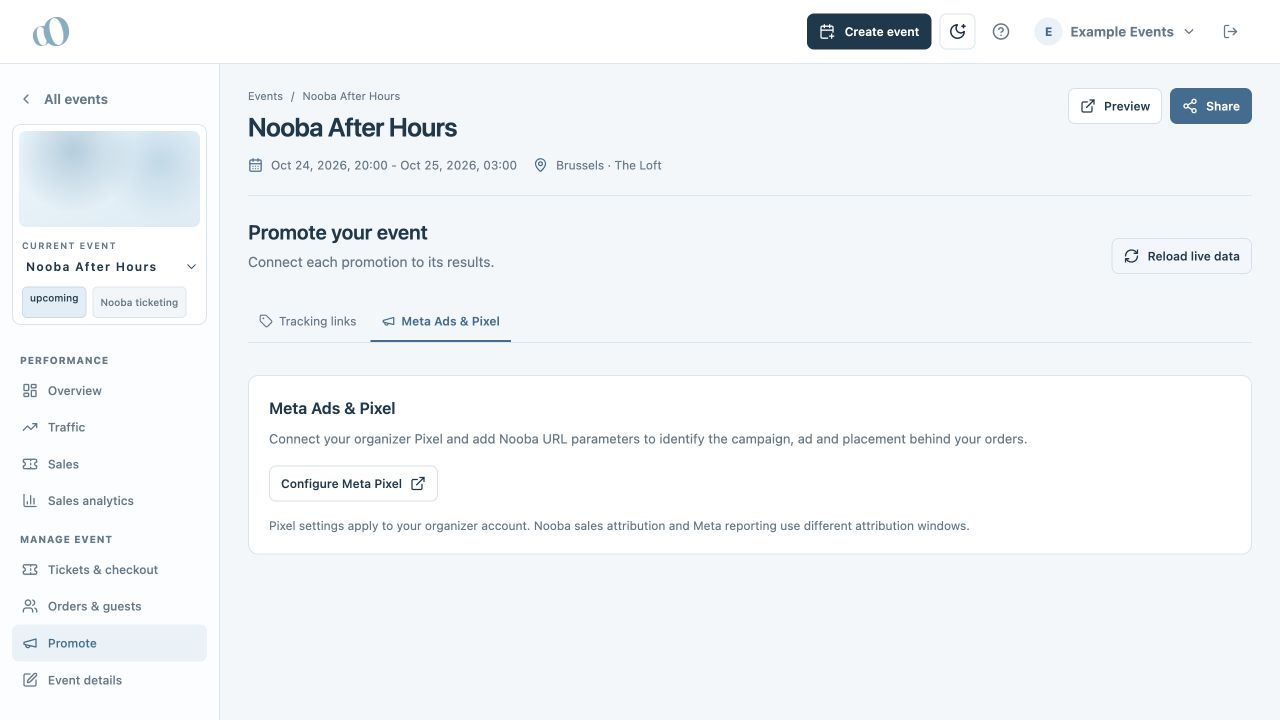This screenshot has width=1280, height=720.
Task: Click the Nooba After Hours breadcrumb
Action: click(351, 96)
